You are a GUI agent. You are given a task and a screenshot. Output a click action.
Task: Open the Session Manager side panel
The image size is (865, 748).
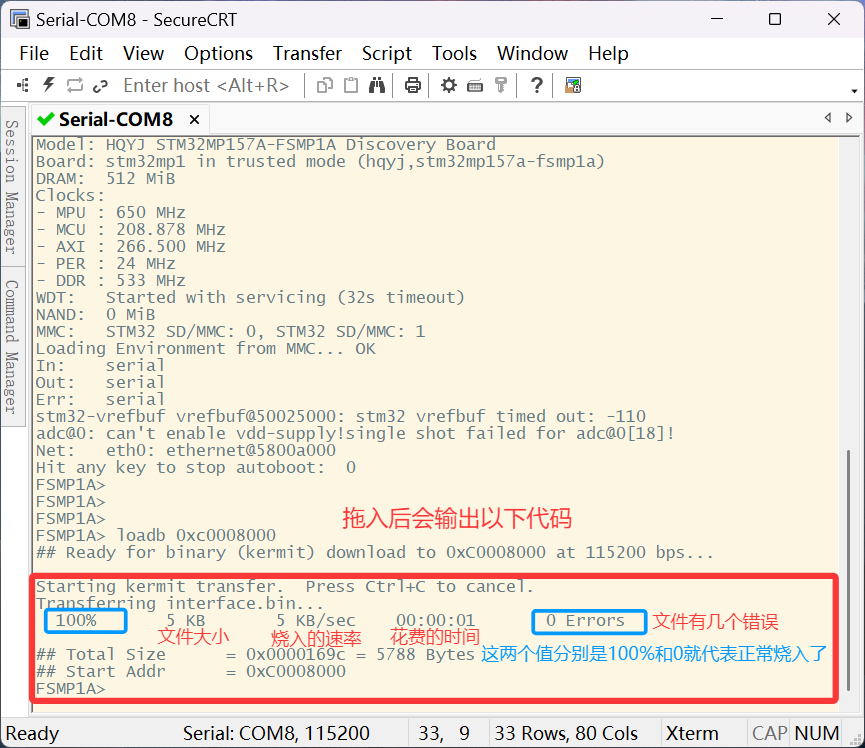12,186
